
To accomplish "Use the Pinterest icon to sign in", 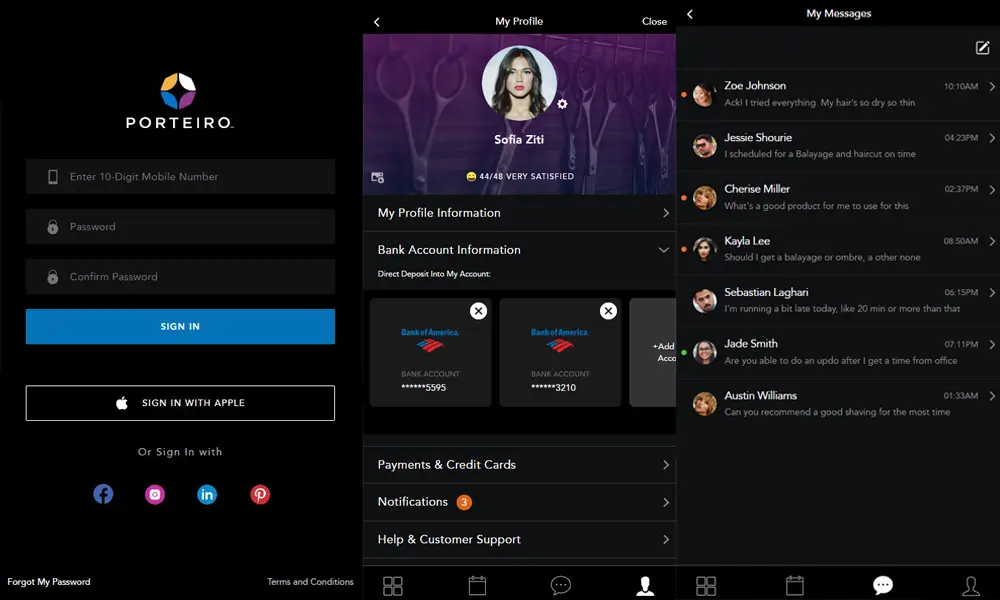I will (260, 494).
